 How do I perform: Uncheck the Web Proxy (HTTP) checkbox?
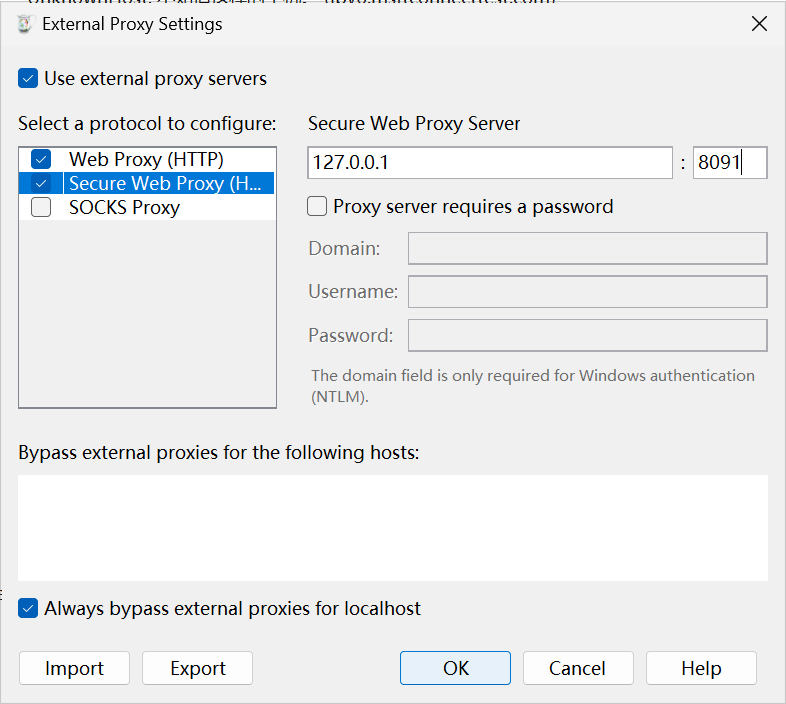(x=41, y=159)
